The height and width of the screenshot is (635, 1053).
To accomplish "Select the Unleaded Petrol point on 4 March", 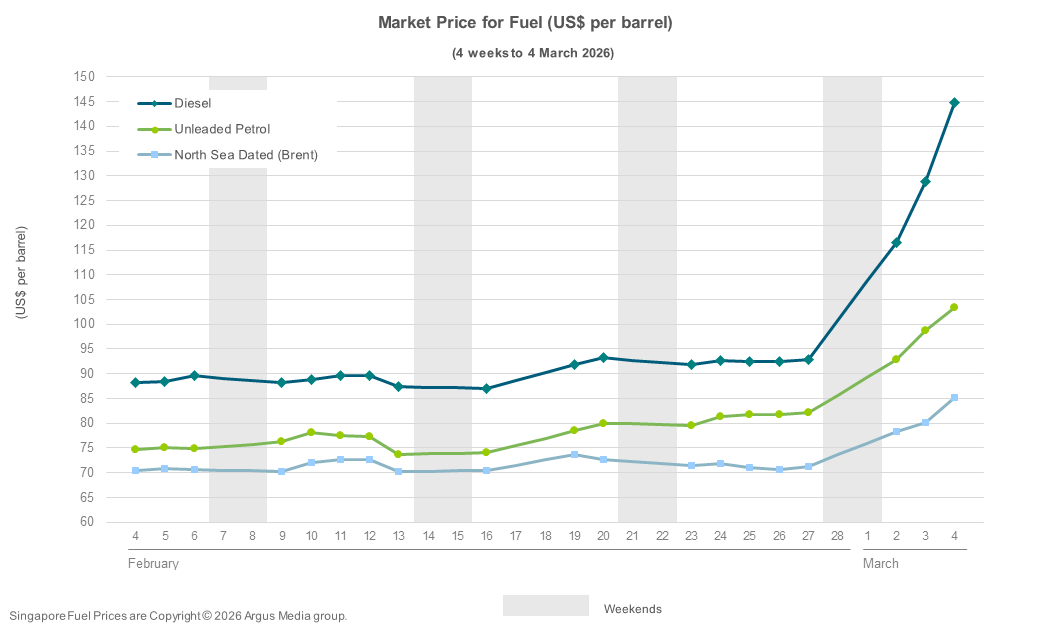I will click(954, 307).
